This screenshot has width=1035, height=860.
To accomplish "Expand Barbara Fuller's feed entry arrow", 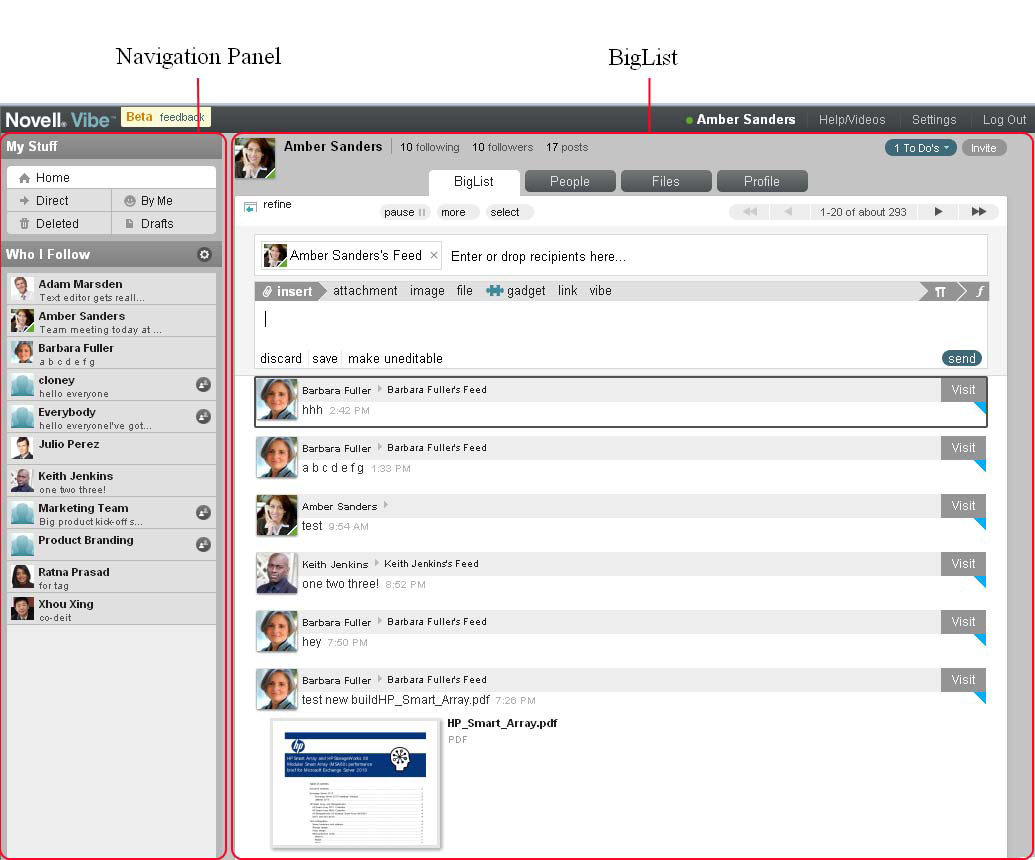I will click(379, 389).
